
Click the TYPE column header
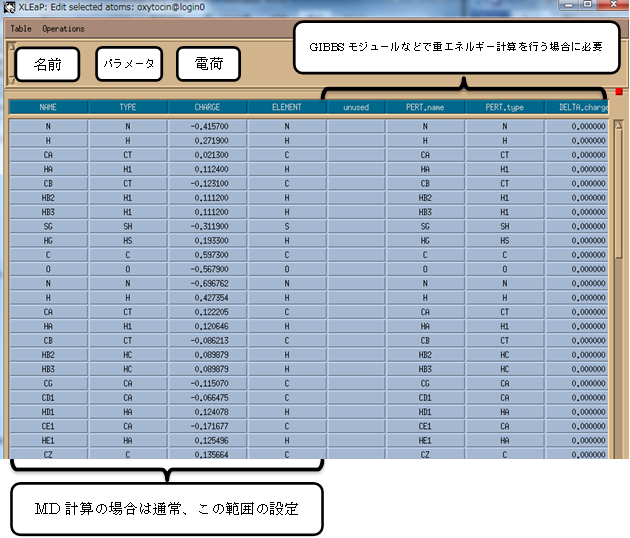point(127,106)
